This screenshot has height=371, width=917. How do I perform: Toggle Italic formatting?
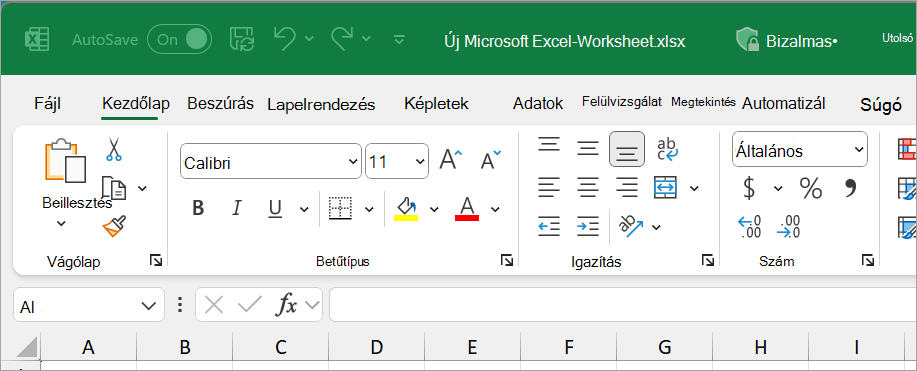click(237, 208)
